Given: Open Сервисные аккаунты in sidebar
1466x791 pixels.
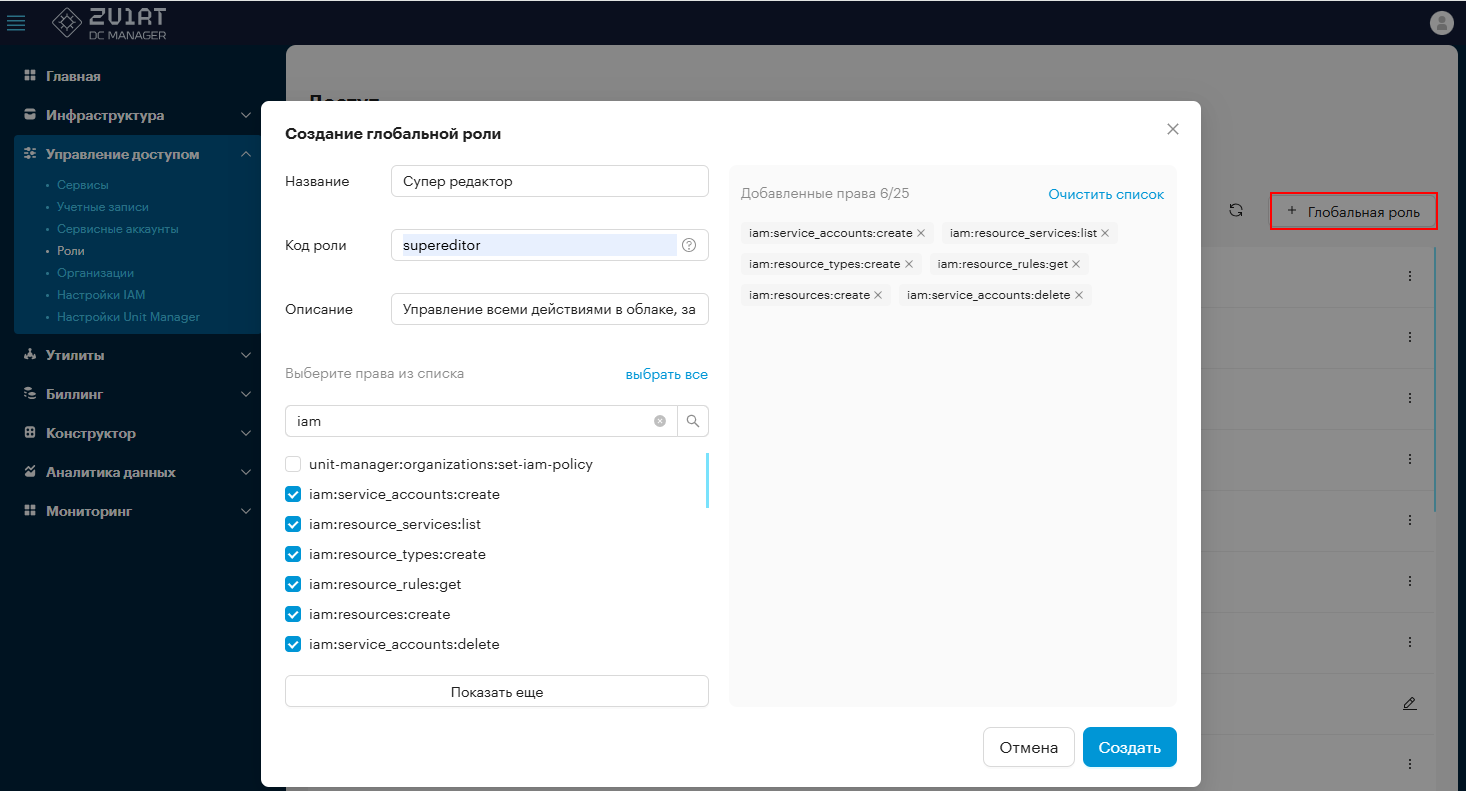Looking at the screenshot, I should (117, 229).
